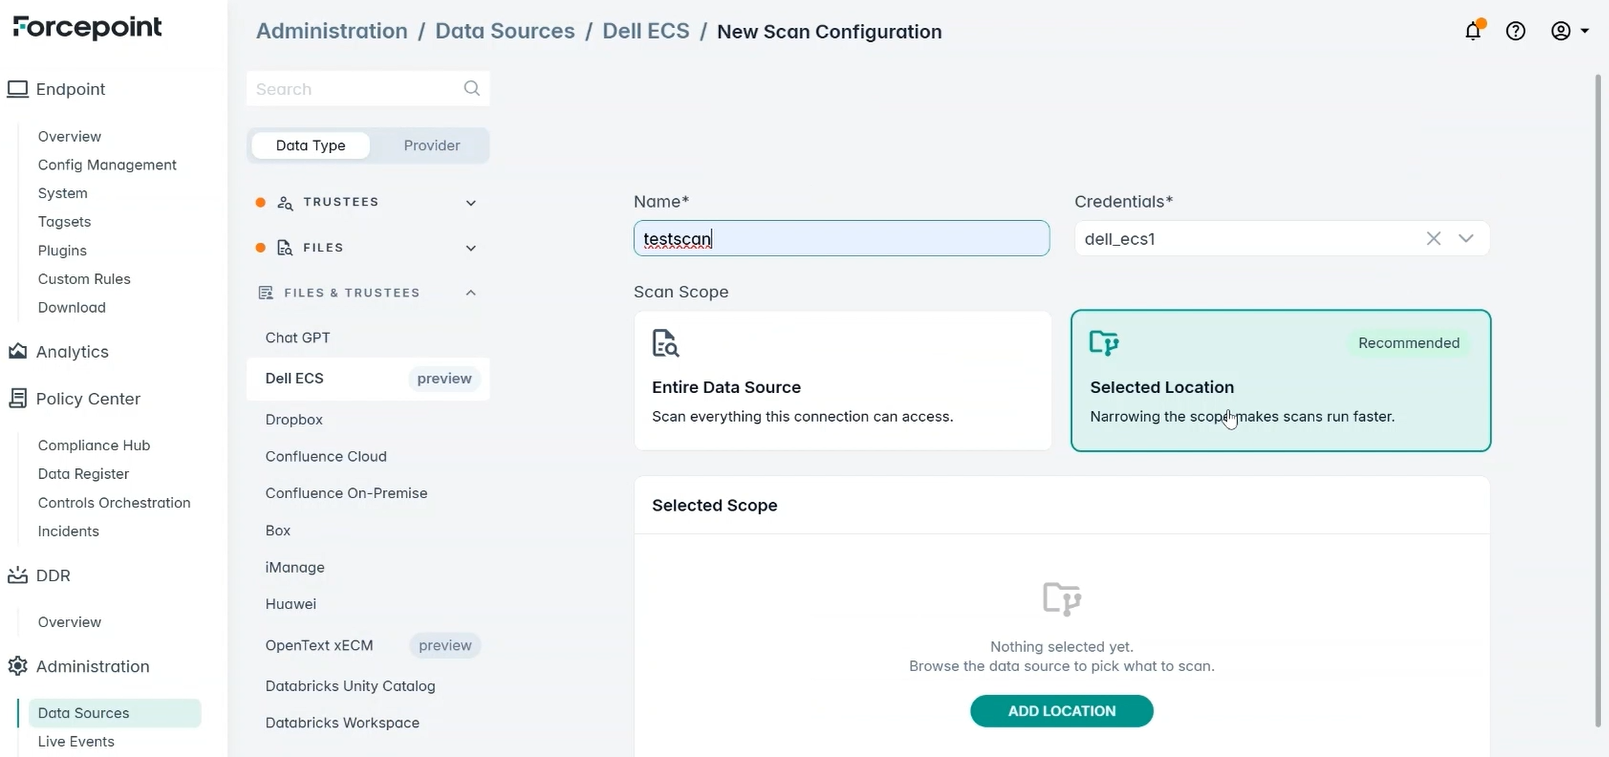Image resolution: width=1609 pixels, height=757 pixels.
Task: Expand the Trustees section chevron
Action: click(471, 203)
